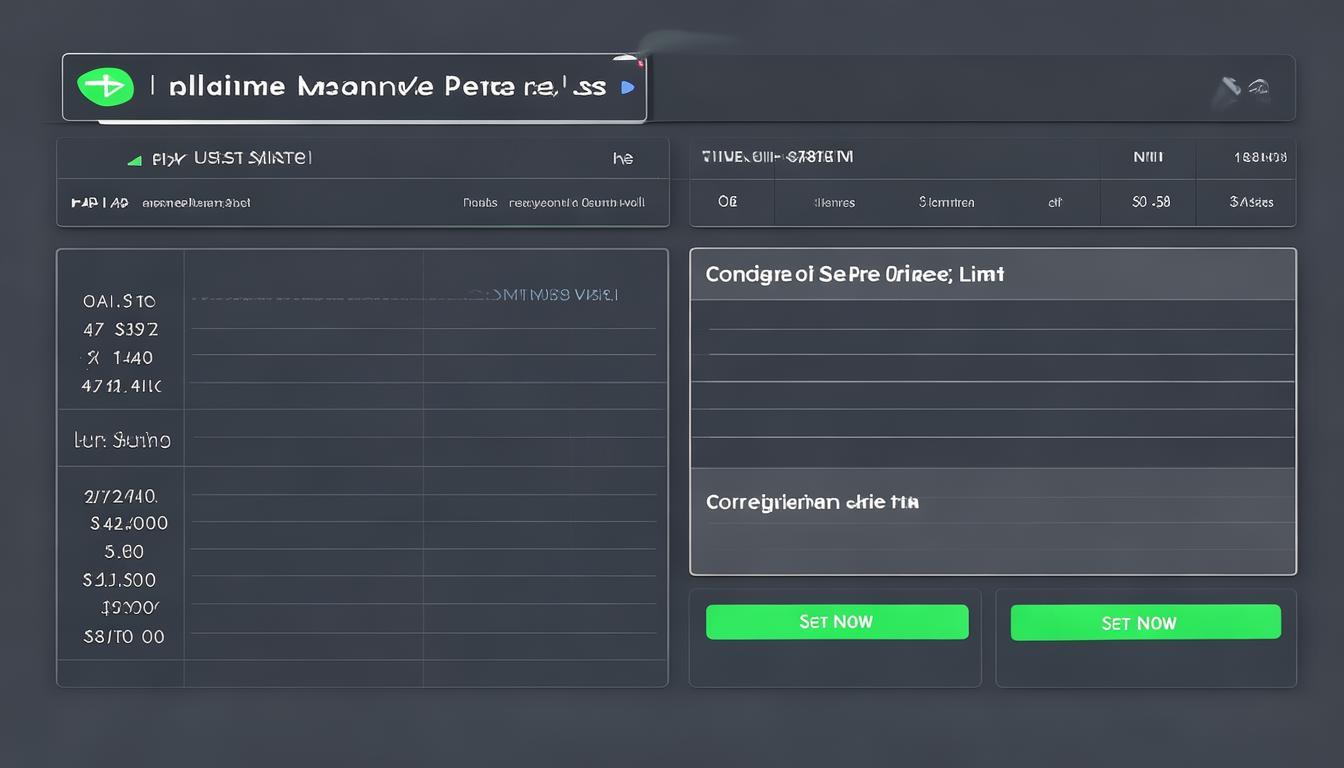Click the 'X 1440' row label
The image size is (1344, 768).
coord(120,358)
